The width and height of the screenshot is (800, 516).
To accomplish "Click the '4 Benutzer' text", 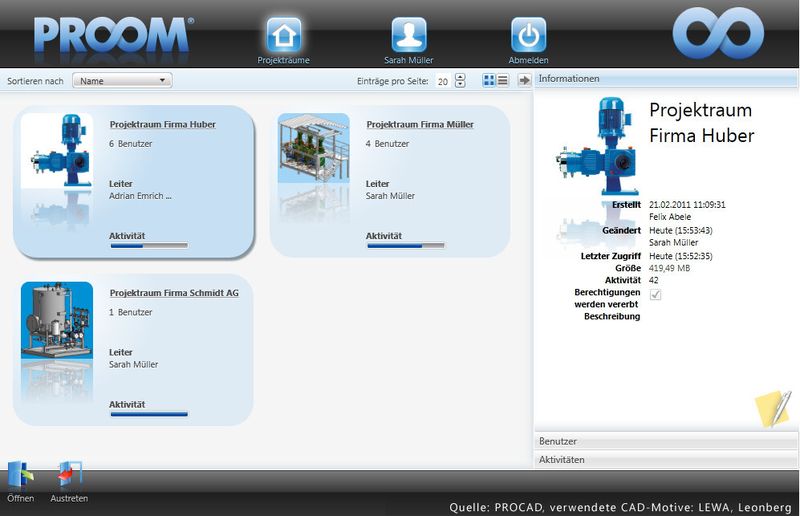I will (387, 144).
